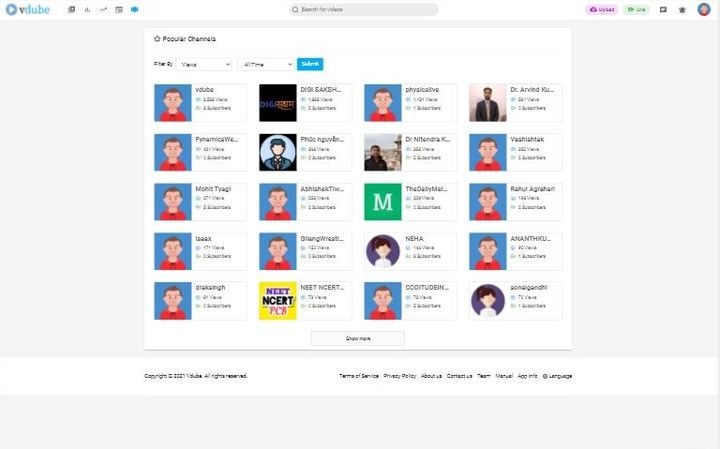The width and height of the screenshot is (720, 449).
Task: Click the Popular Channels heading text
Action: coord(189,39)
